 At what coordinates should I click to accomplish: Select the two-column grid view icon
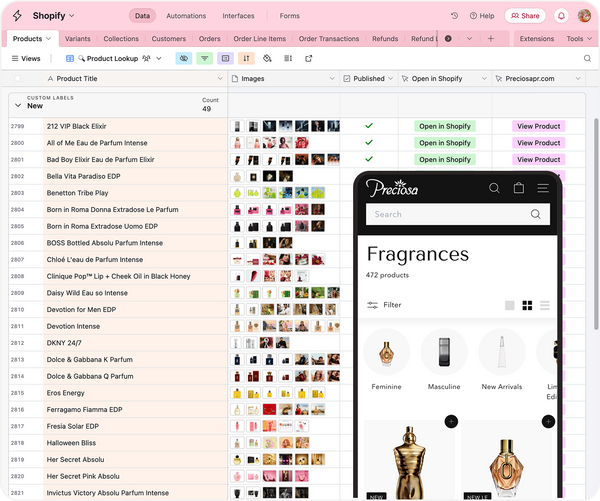pos(527,305)
